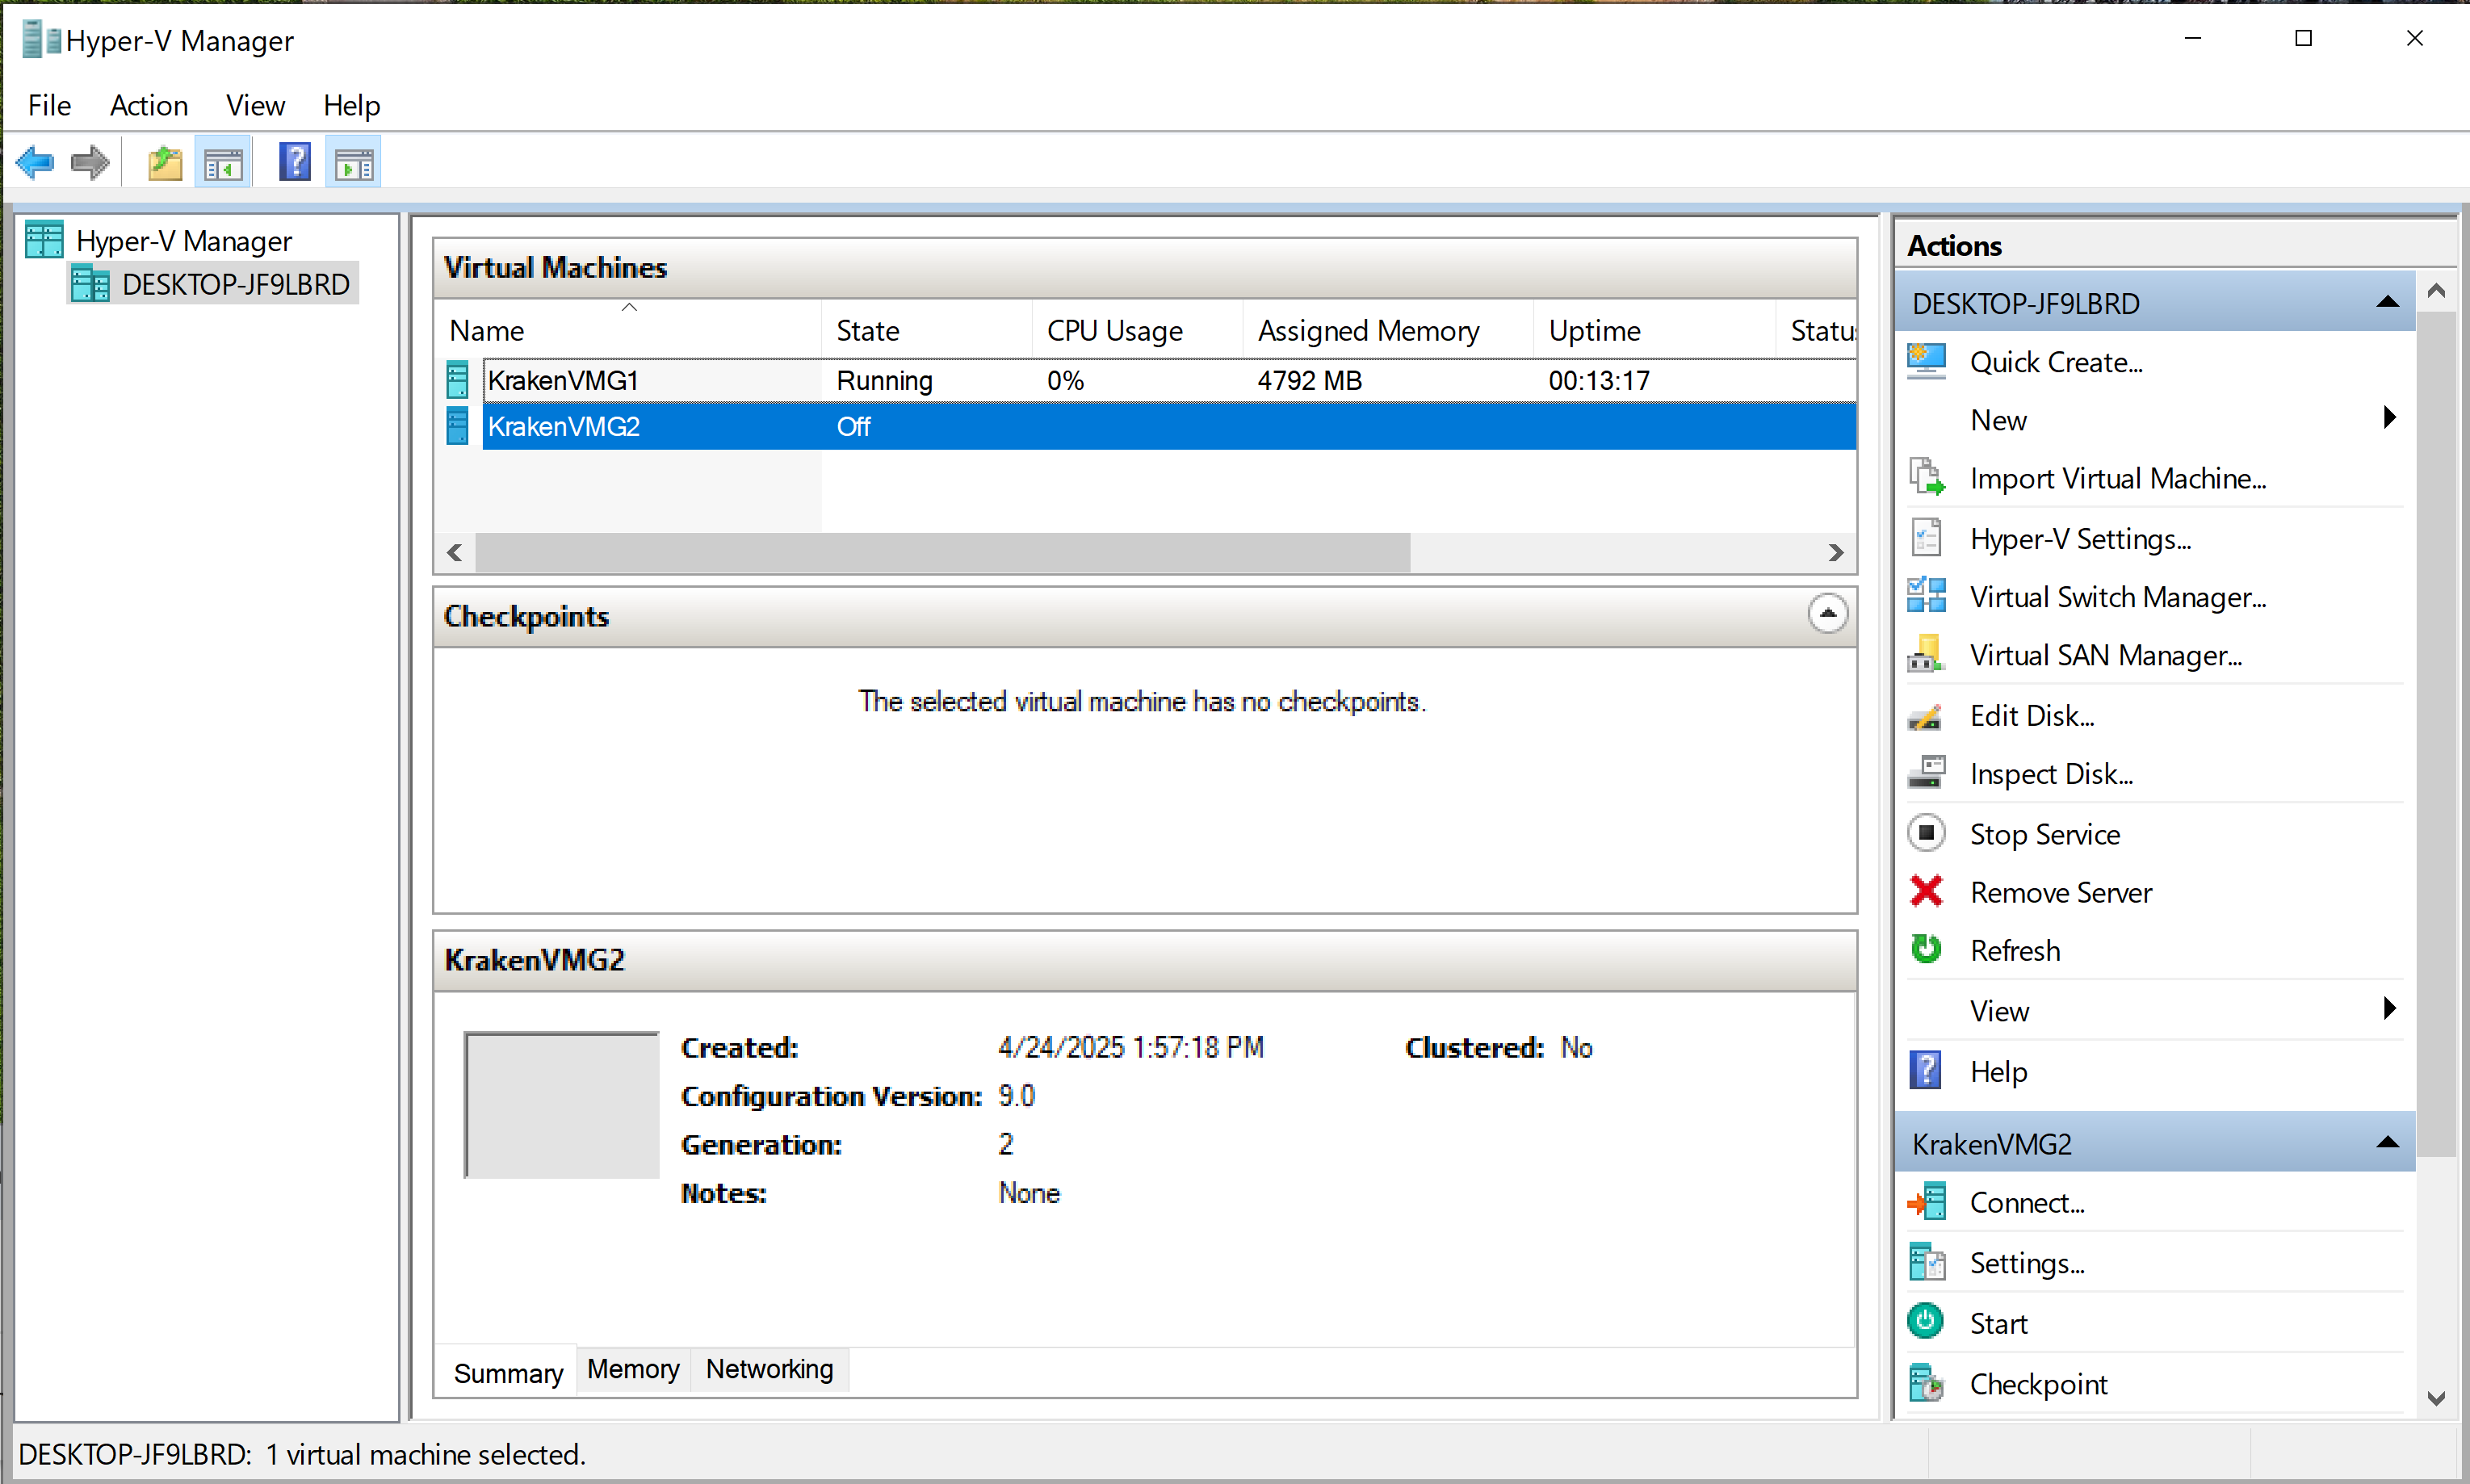Select the KrakenVMG1 row
Viewport: 2470px width, 1484px height.
click(563, 381)
